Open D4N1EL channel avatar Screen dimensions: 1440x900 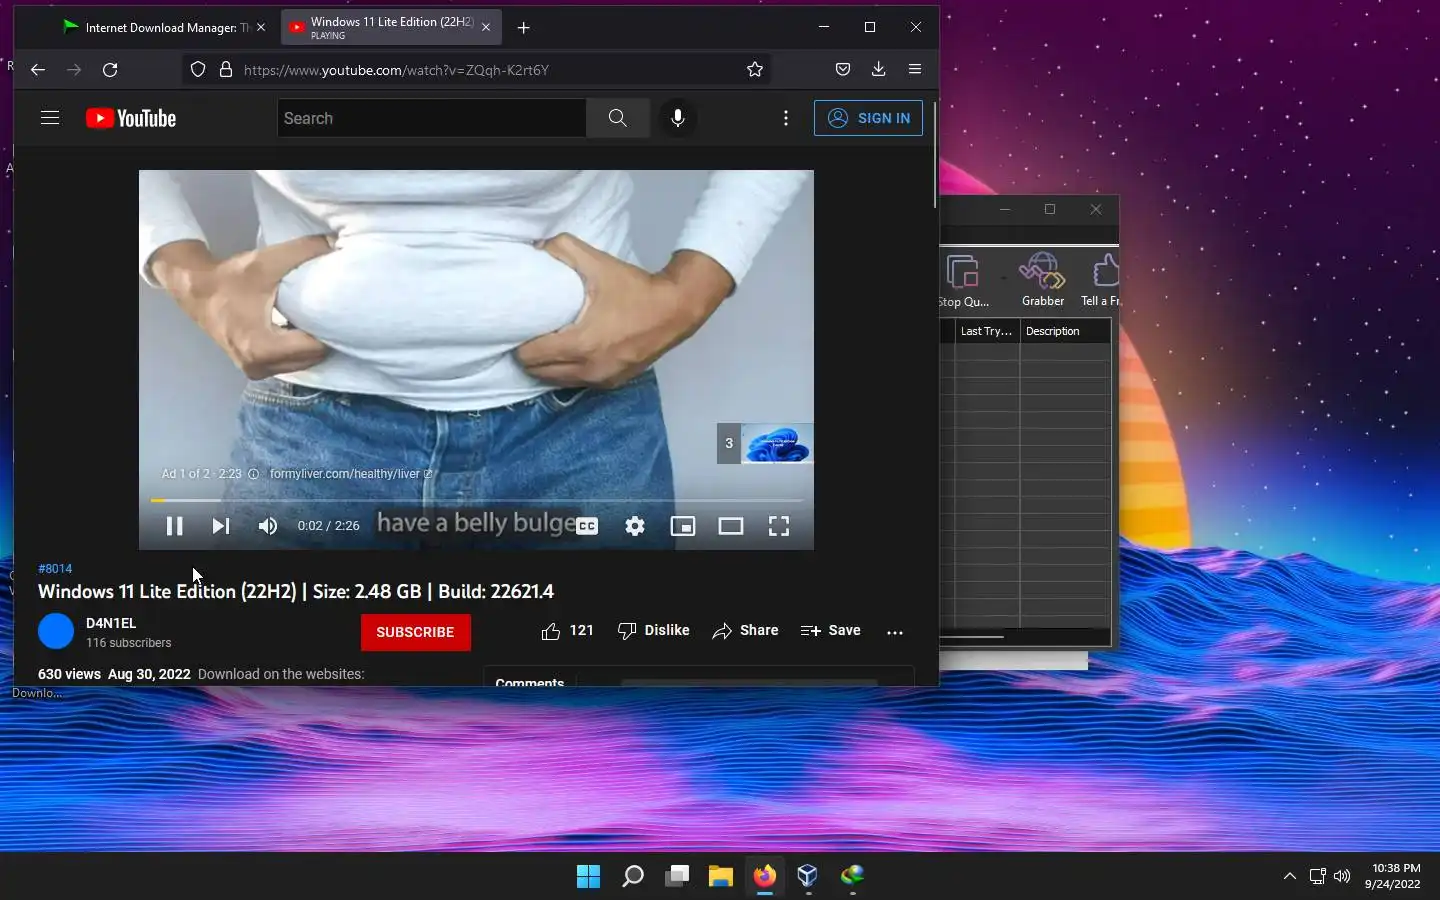coord(56,631)
